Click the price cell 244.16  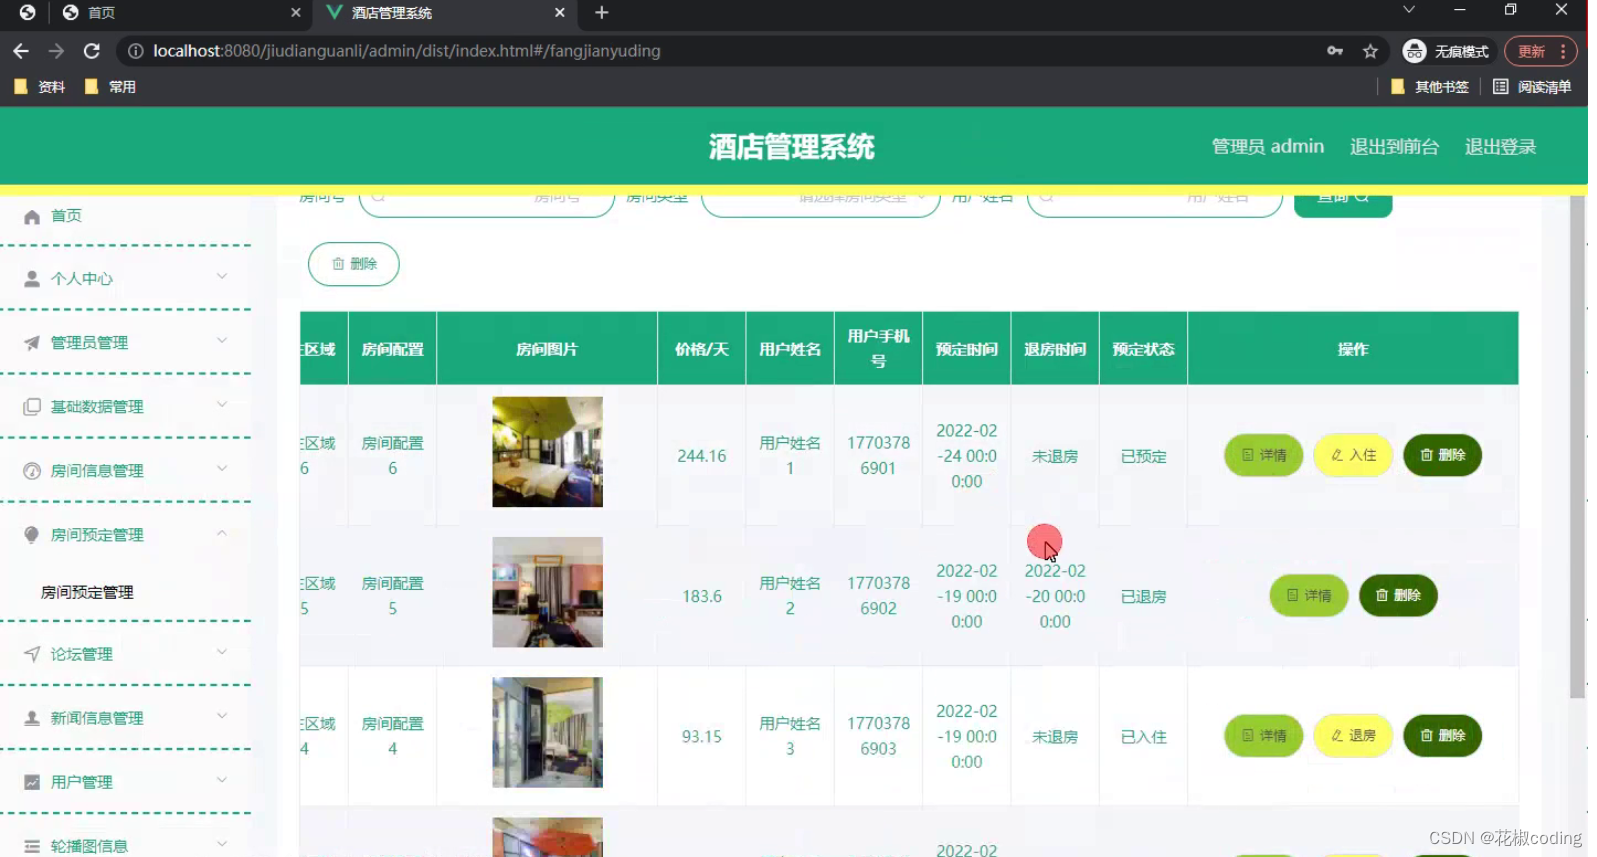pyautogui.click(x=702, y=456)
